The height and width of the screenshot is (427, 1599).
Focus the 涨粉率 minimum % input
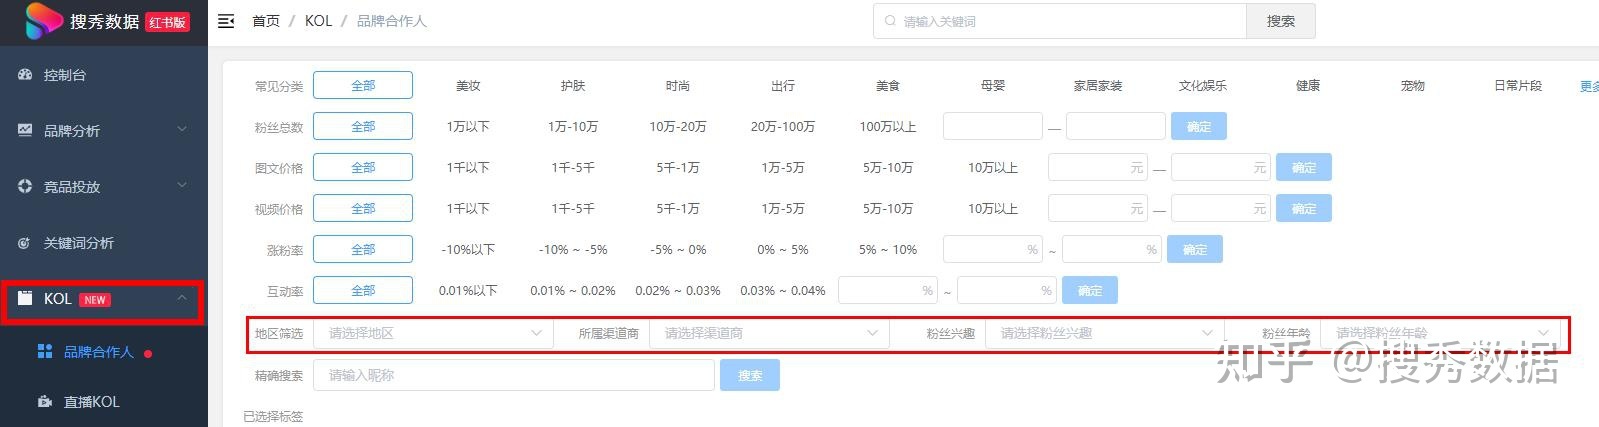tap(993, 249)
